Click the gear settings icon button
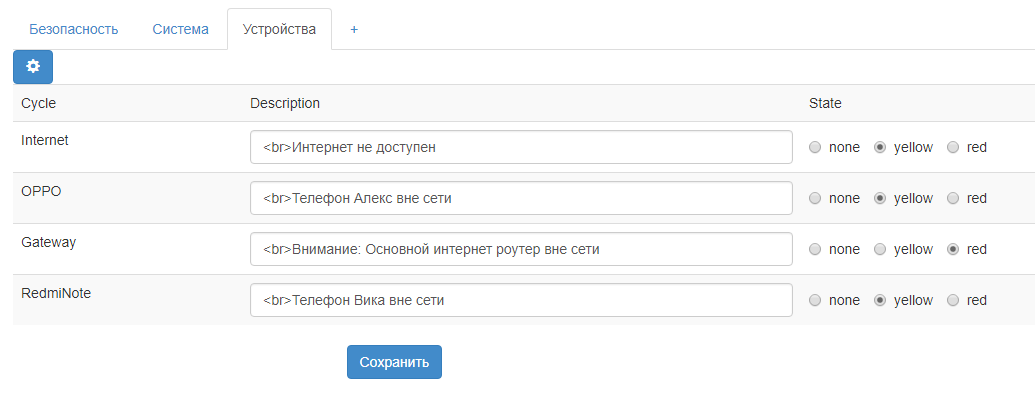The width and height of the screenshot is (1035, 407). (33, 67)
